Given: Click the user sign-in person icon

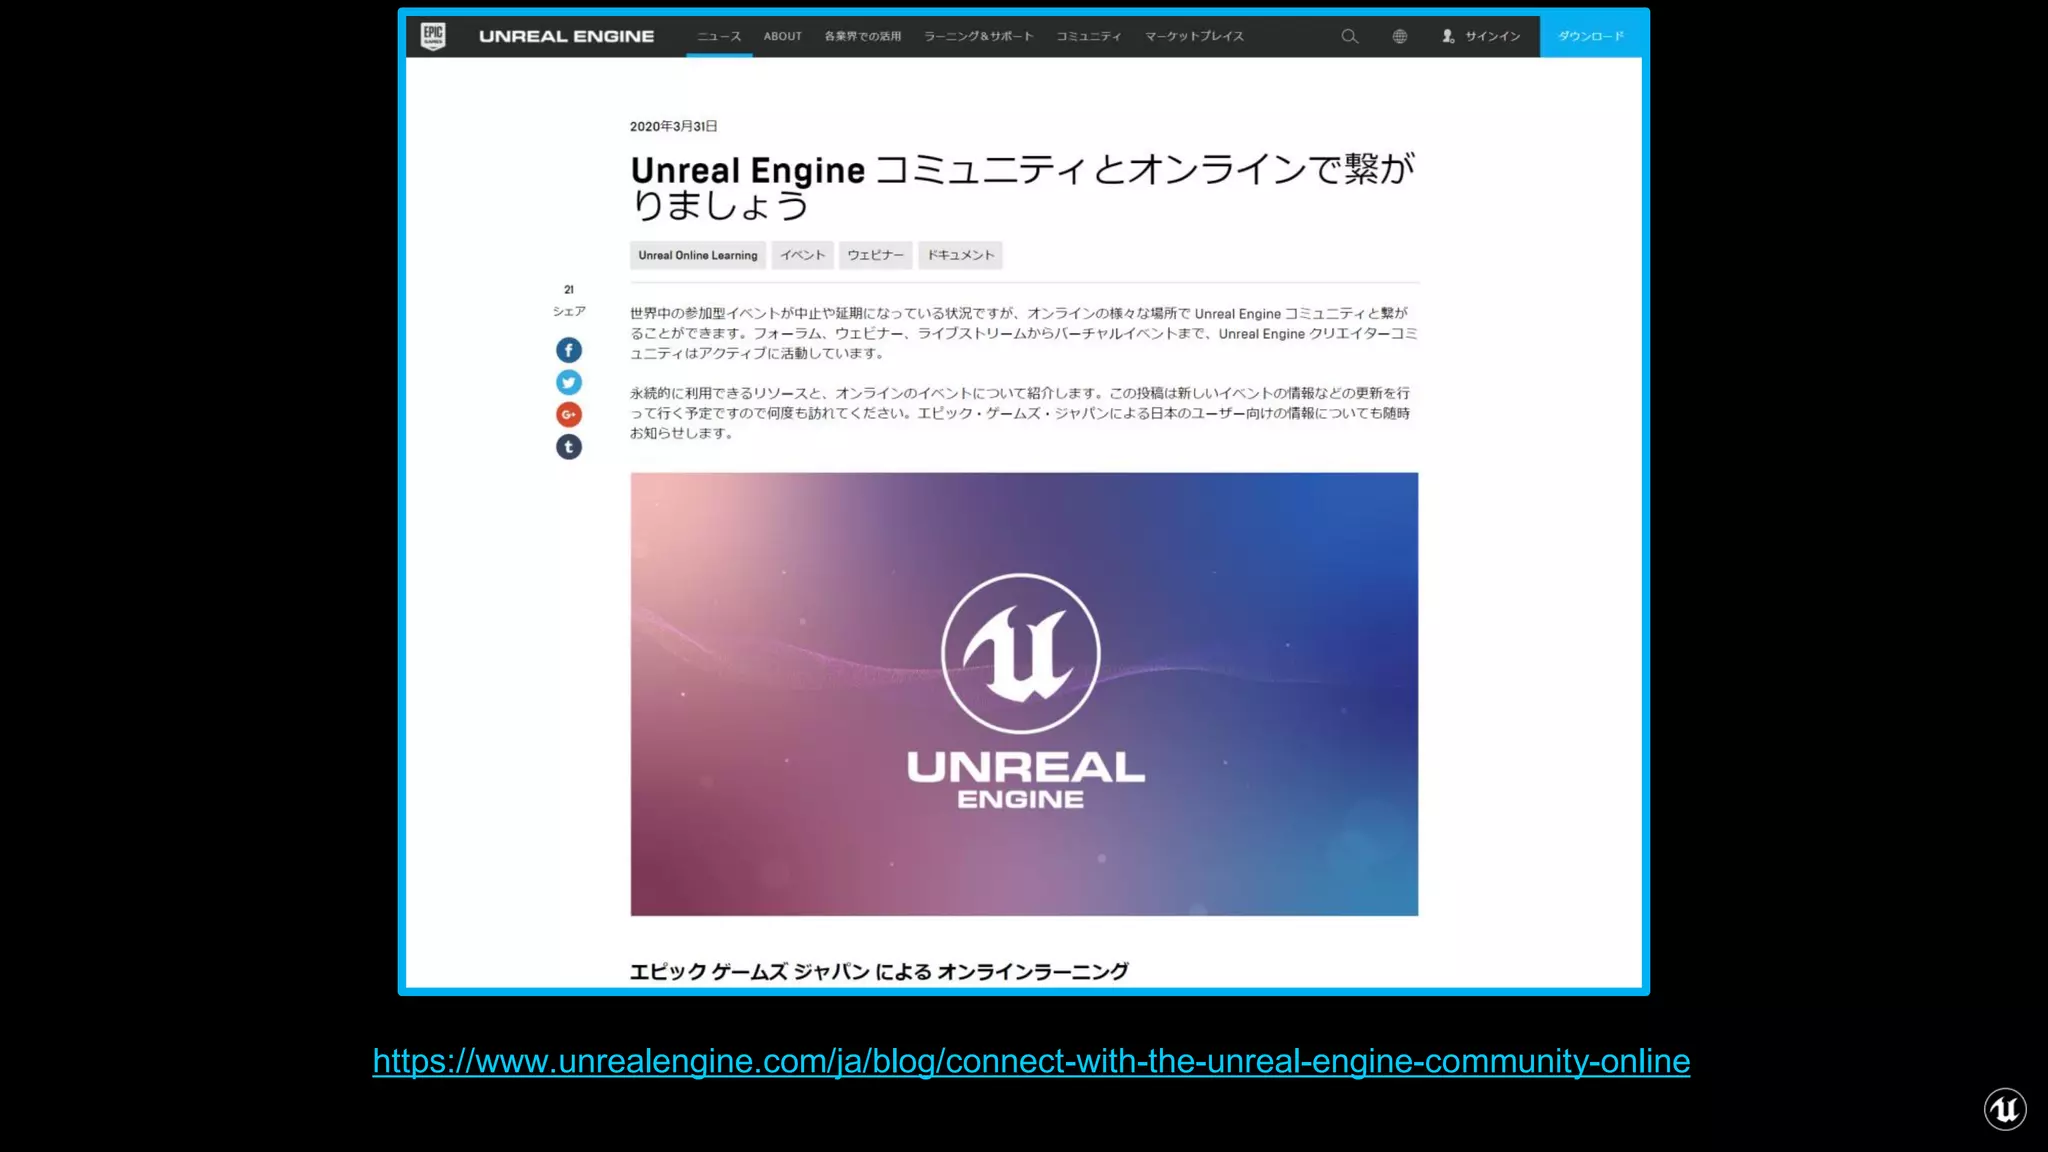Looking at the screenshot, I should point(1447,36).
